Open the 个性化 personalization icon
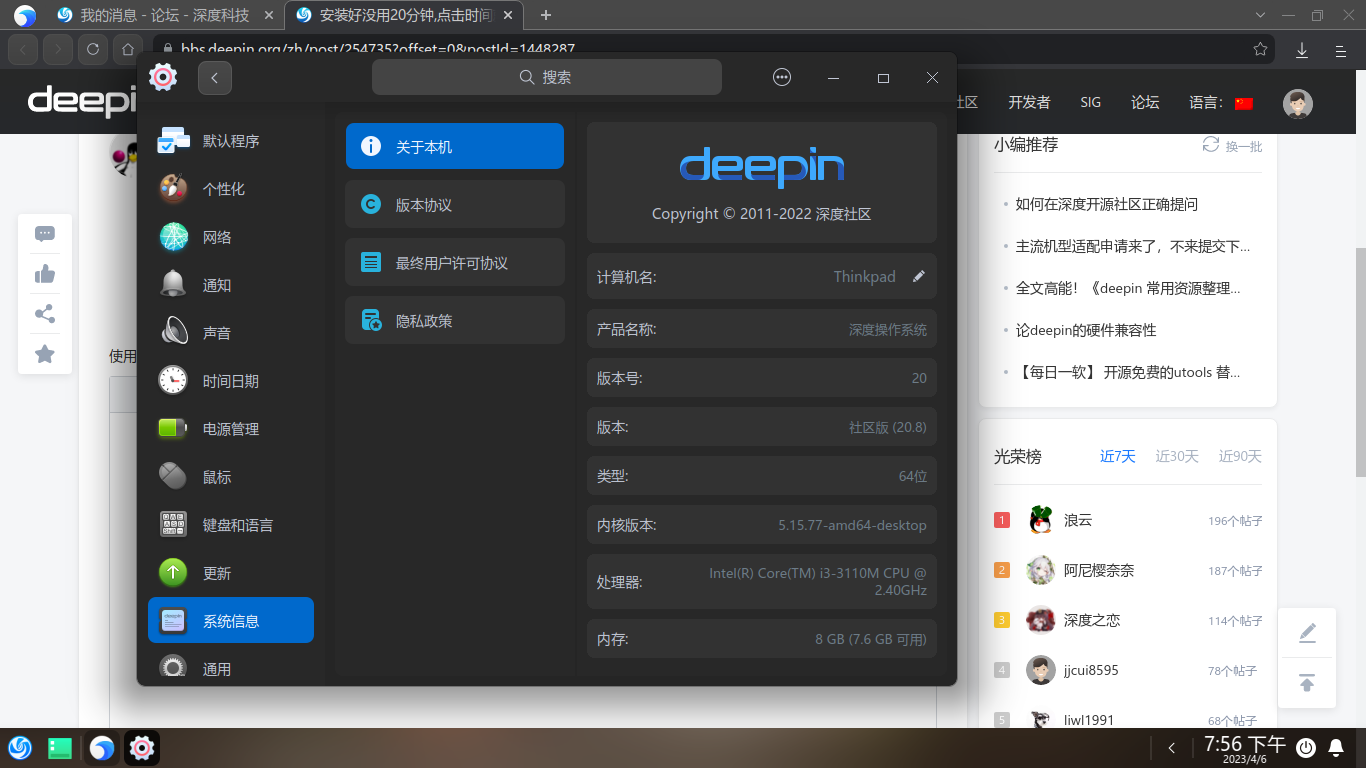Image resolution: width=1366 pixels, height=768 pixels. 173,188
